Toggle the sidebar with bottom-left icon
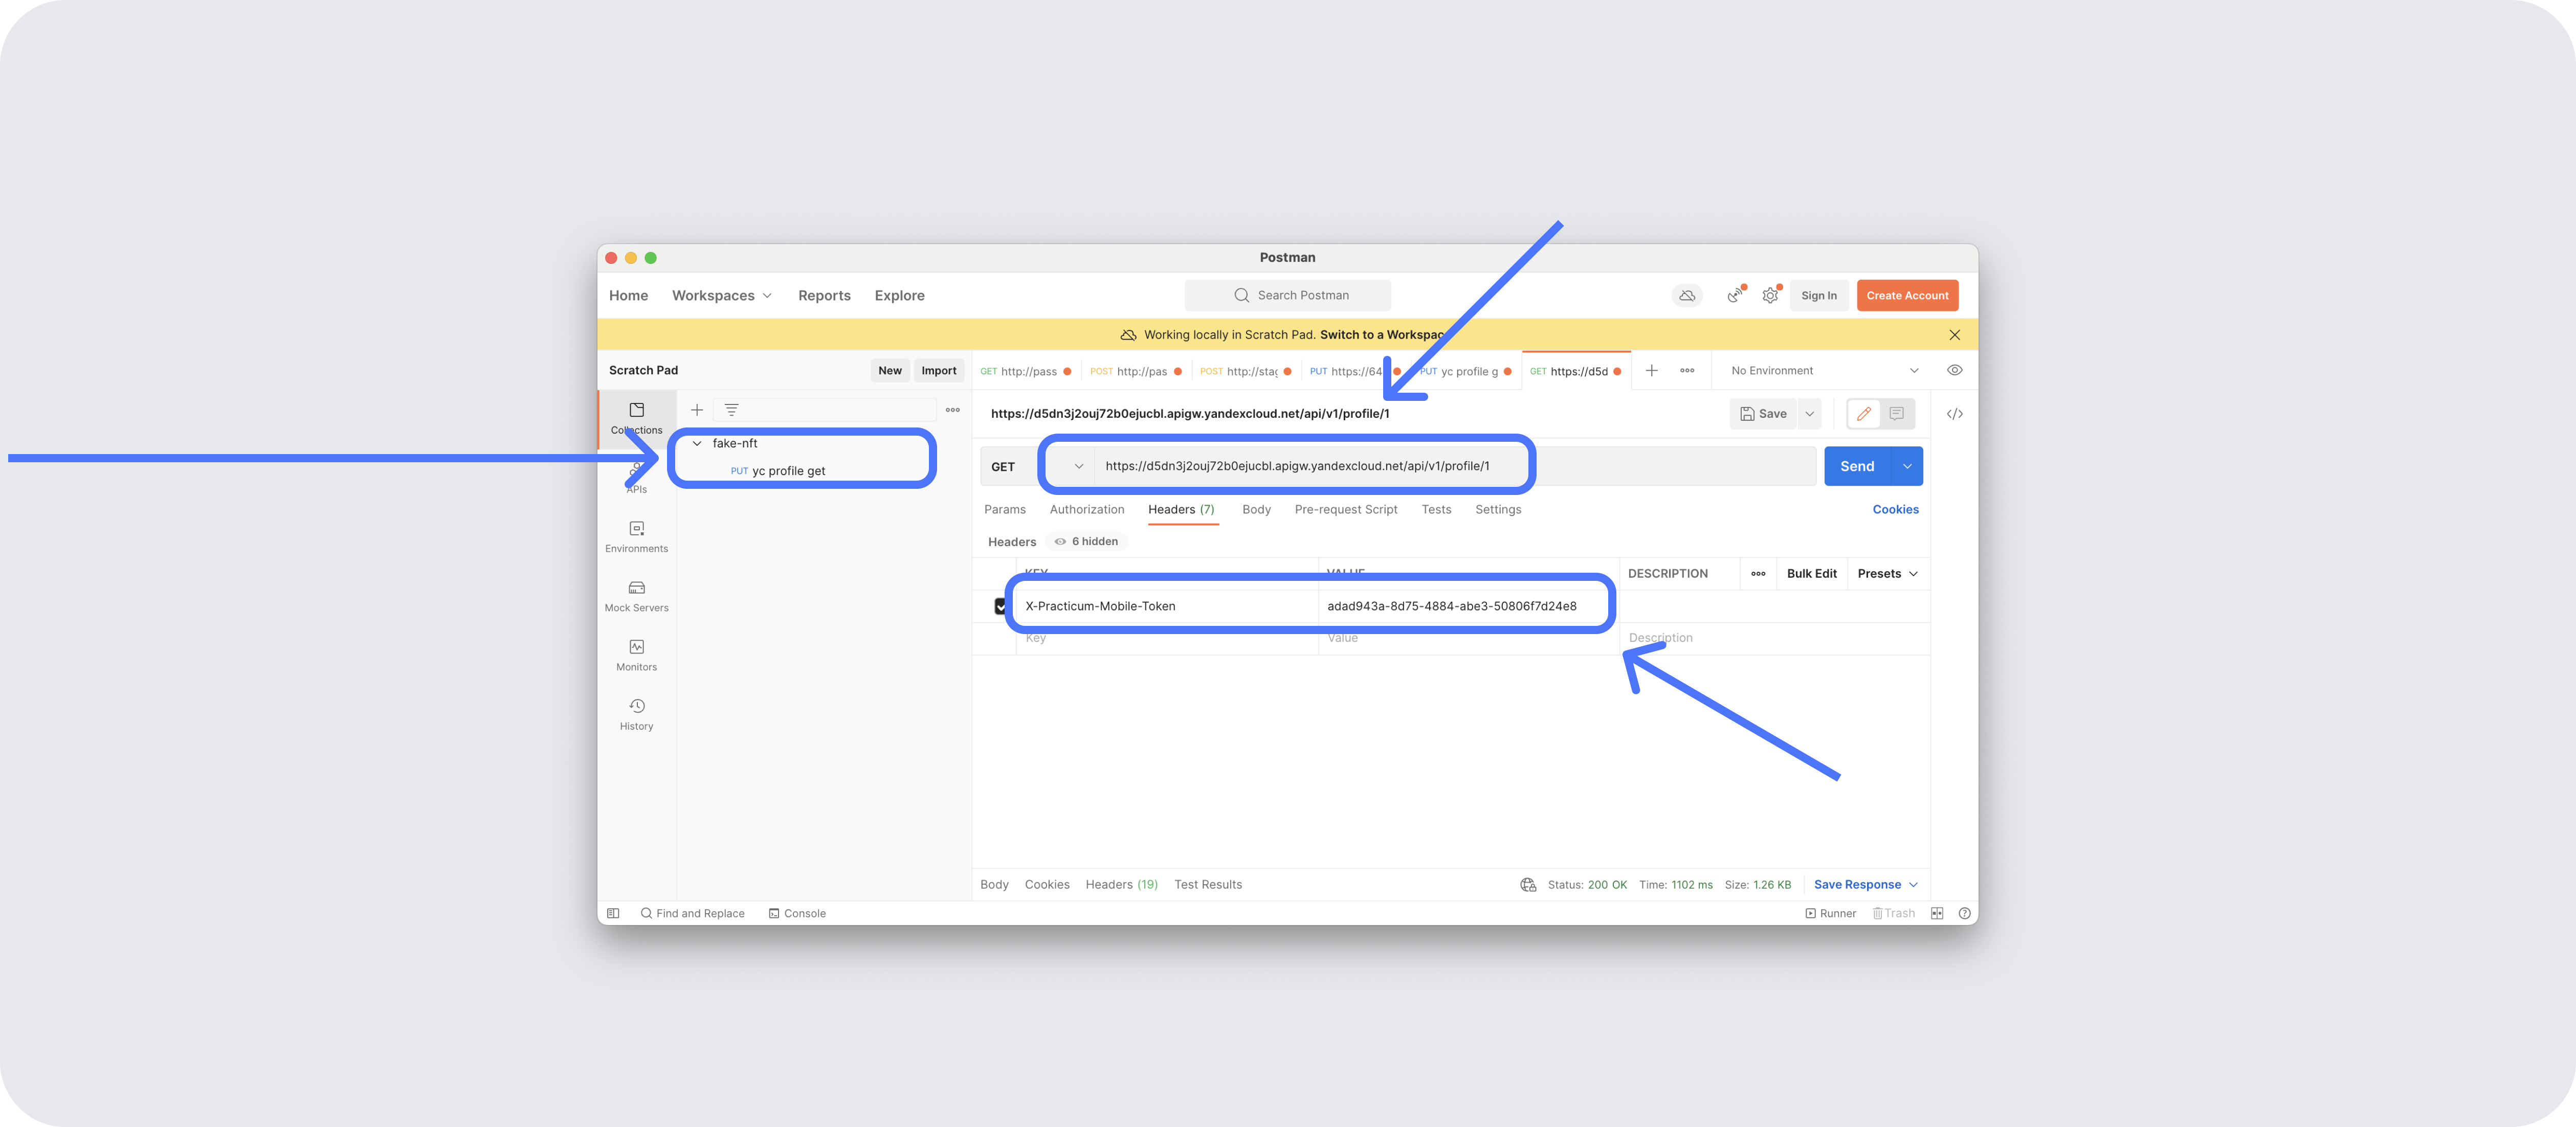 (613, 913)
